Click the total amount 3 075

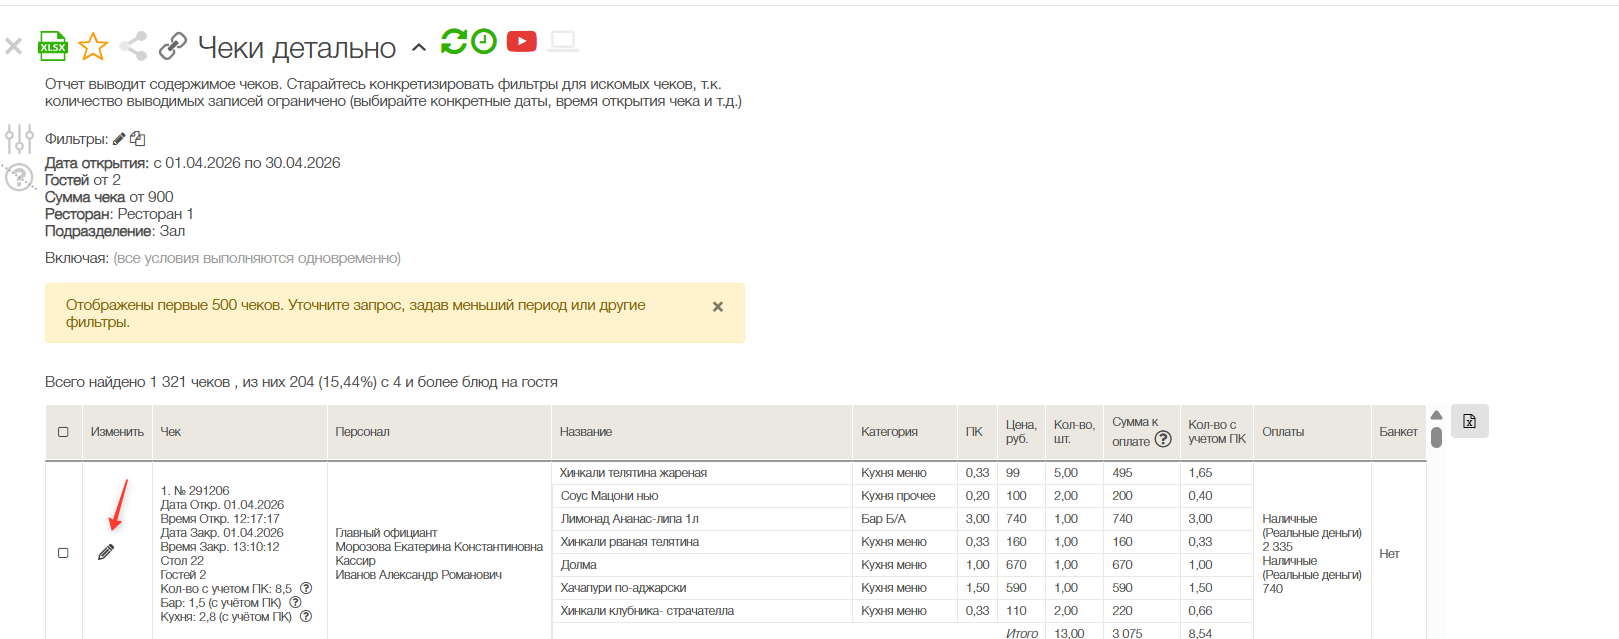pos(1127,633)
